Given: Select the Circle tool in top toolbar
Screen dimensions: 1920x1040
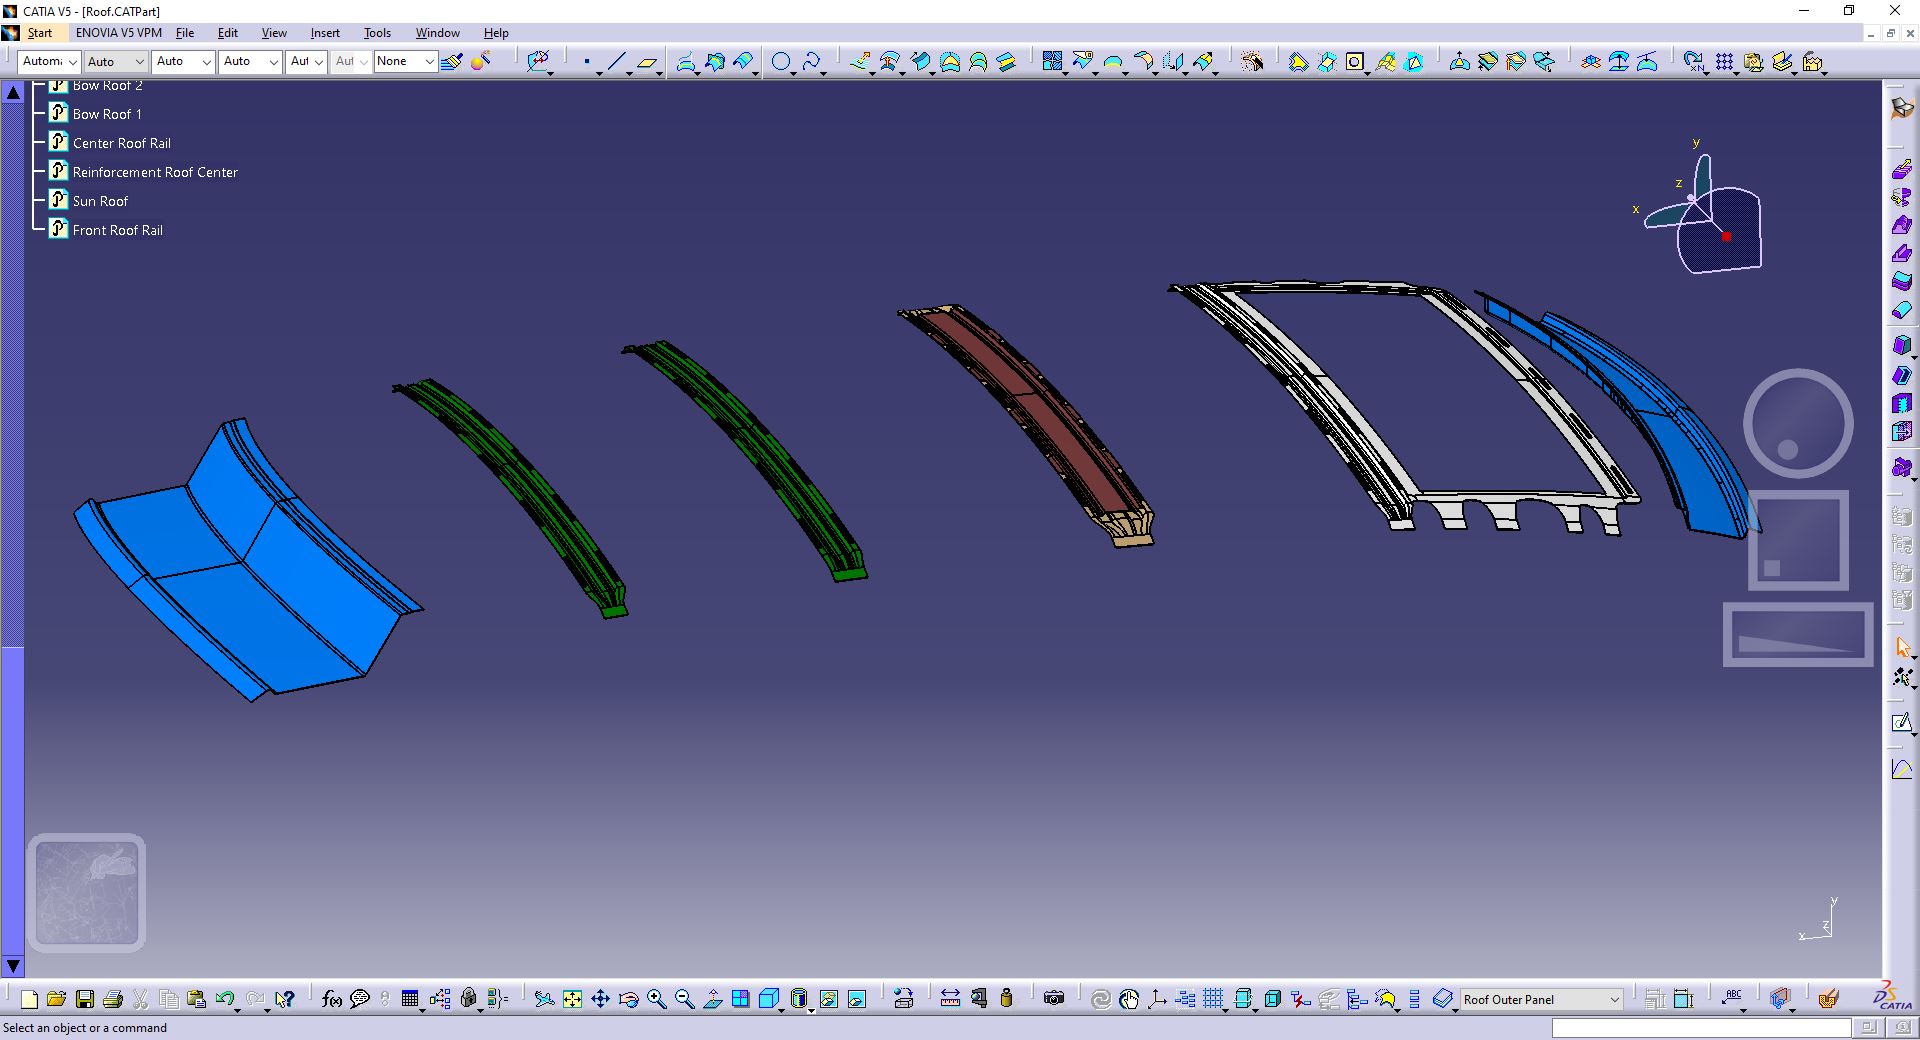Looking at the screenshot, I should tap(781, 62).
